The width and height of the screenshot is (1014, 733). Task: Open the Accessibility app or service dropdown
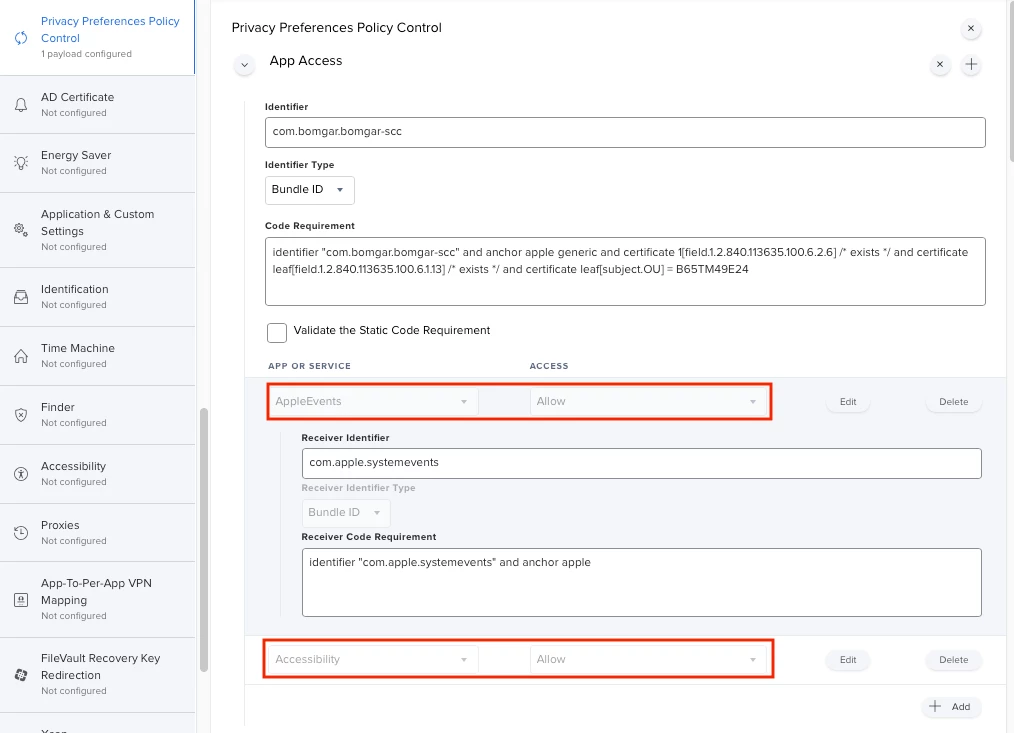click(x=373, y=660)
